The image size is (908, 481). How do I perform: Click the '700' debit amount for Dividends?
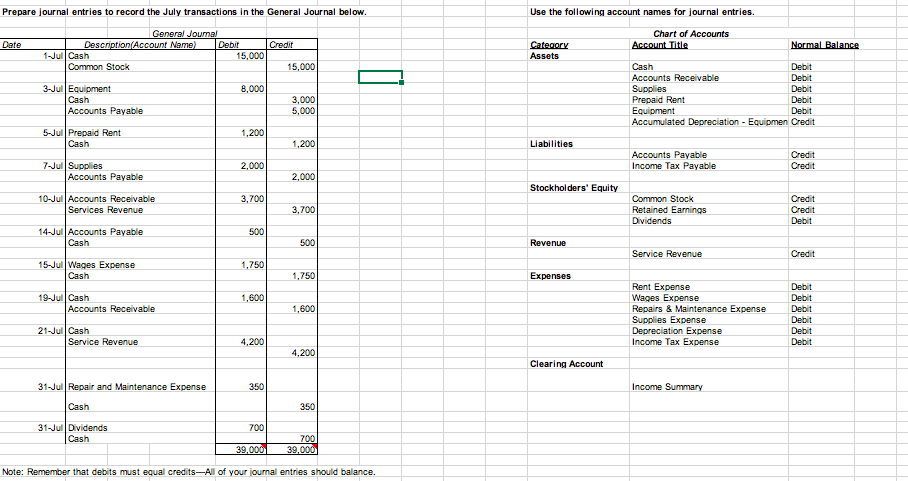tap(257, 428)
